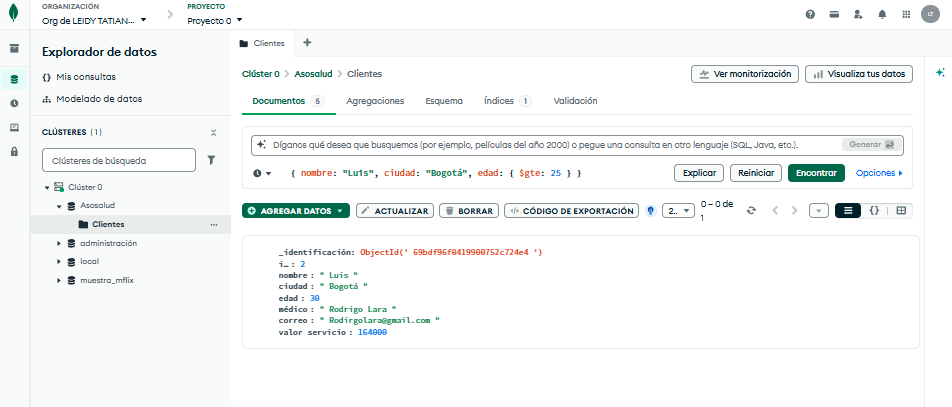The image size is (952, 407).
Task: Expand the muestra_mflix database
Action: (59, 280)
